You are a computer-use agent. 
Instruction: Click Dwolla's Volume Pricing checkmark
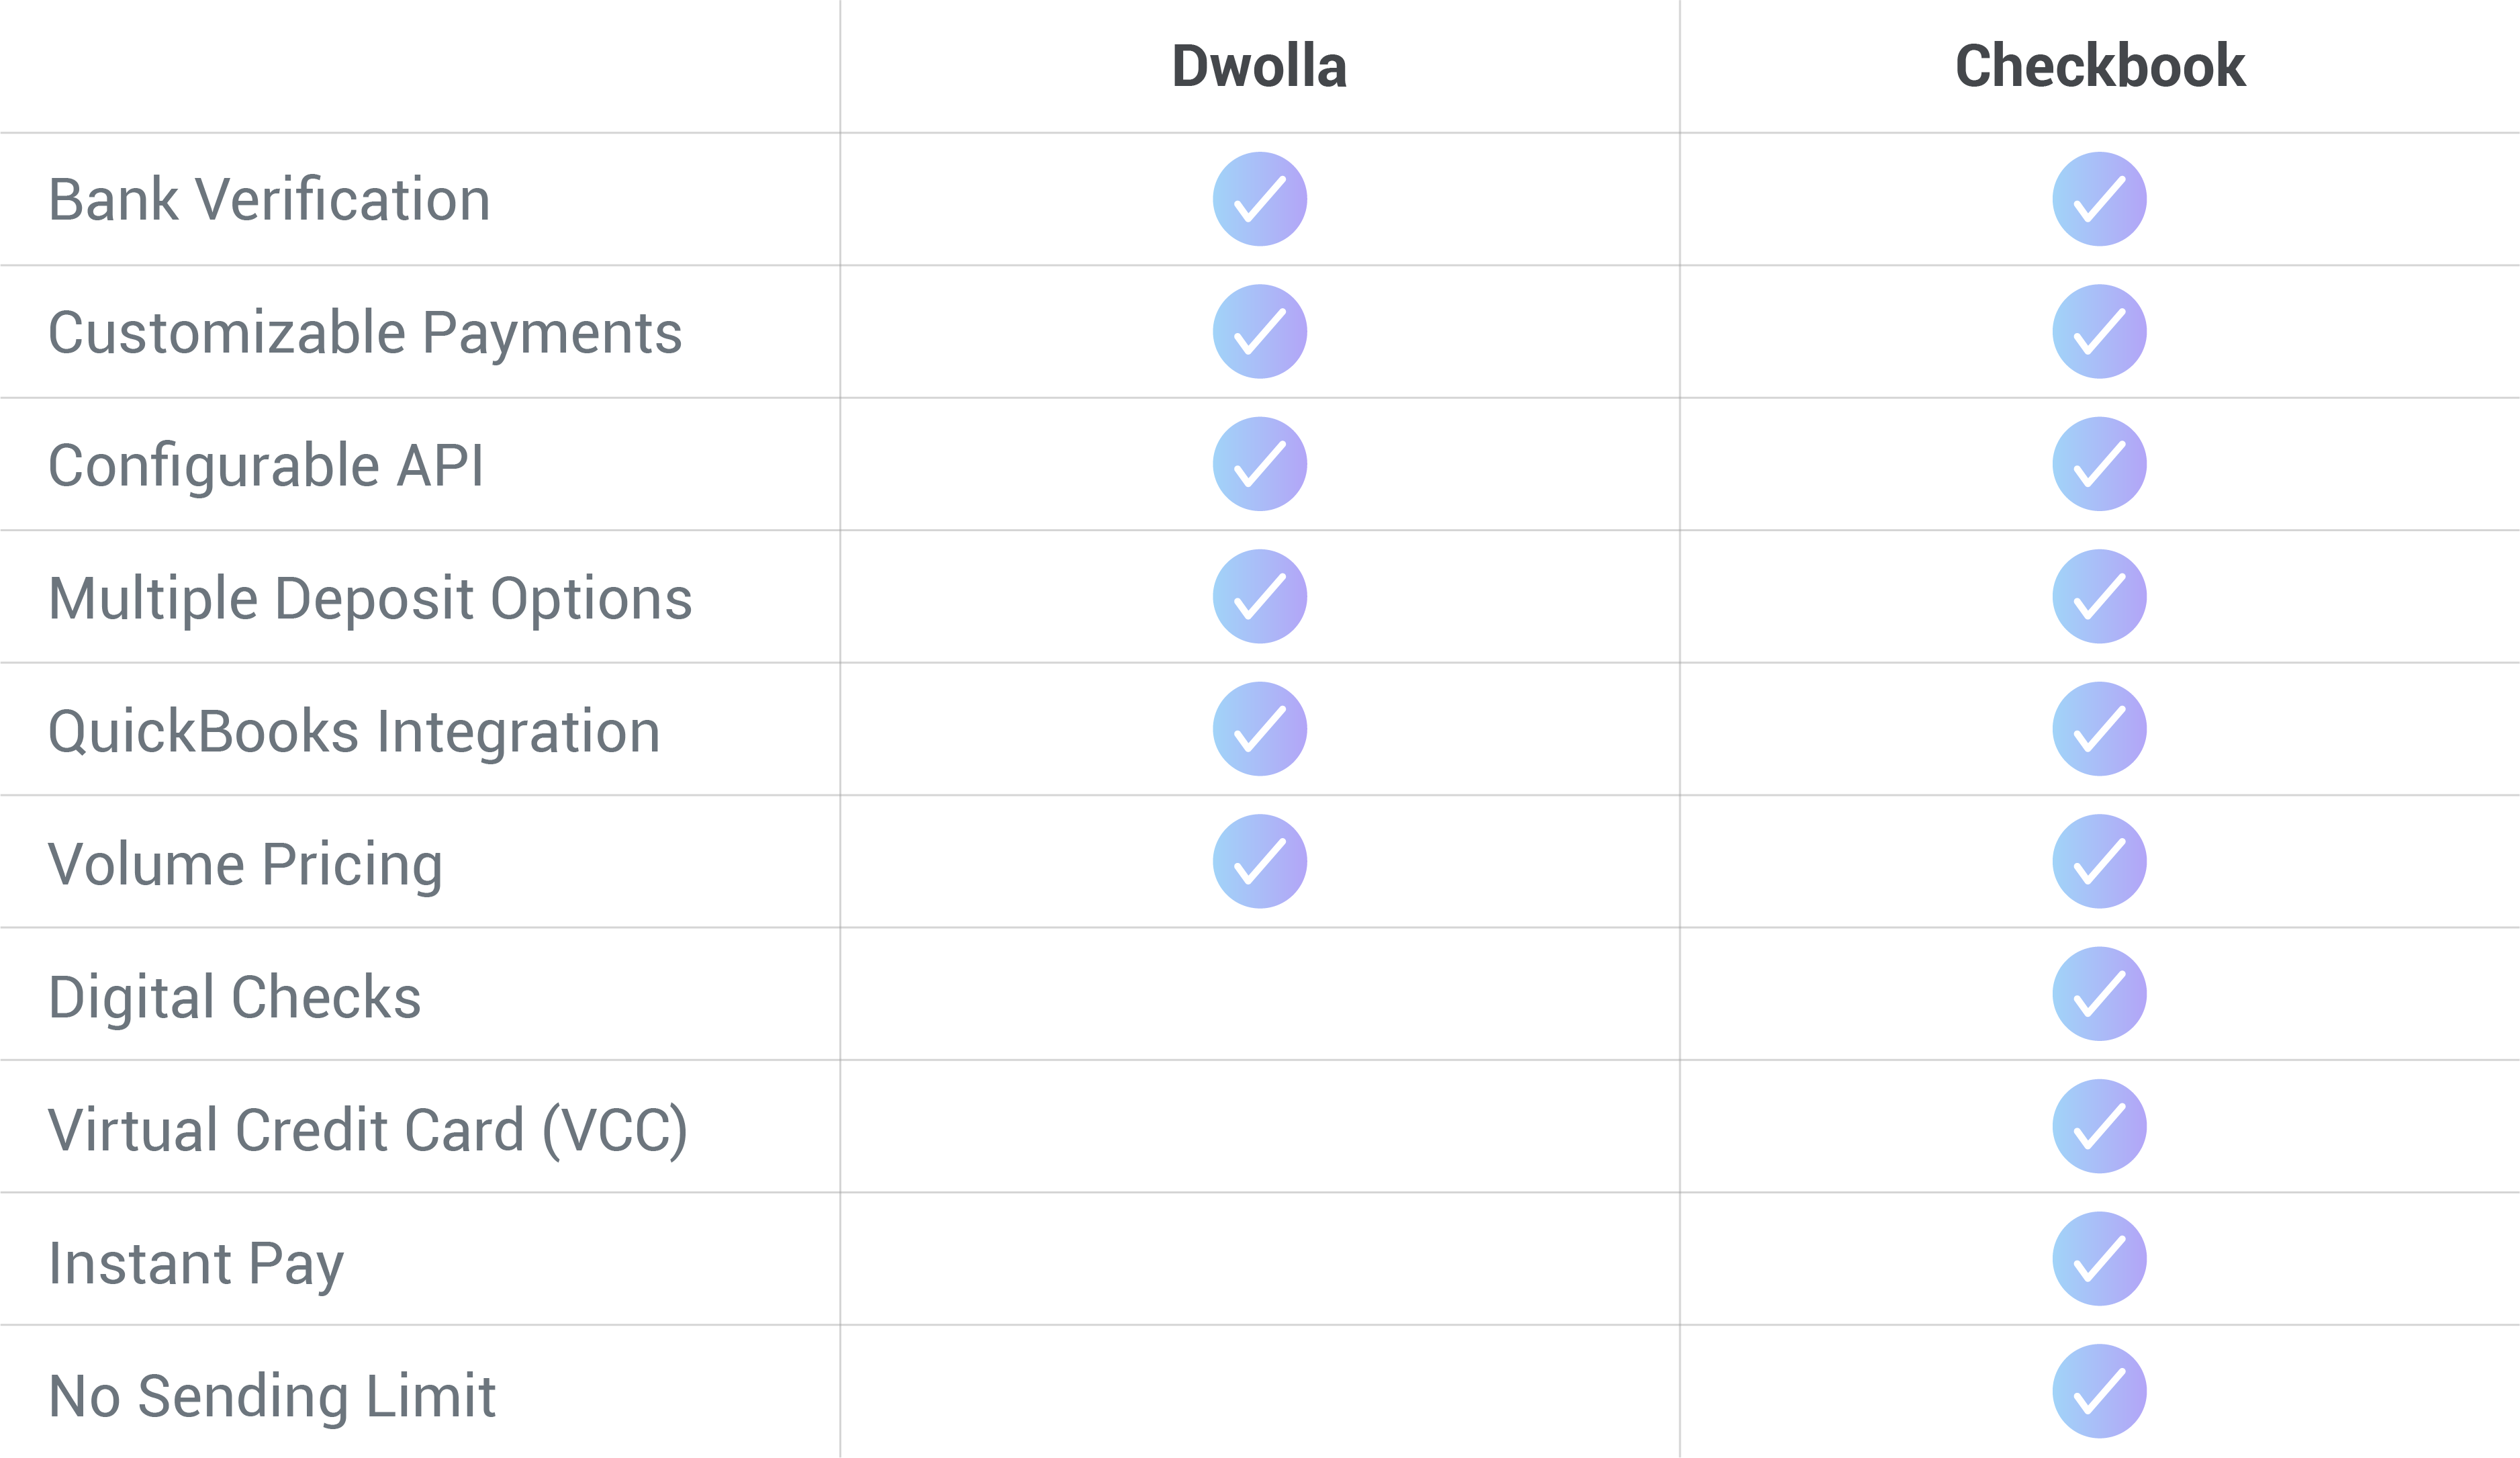(x=1260, y=862)
